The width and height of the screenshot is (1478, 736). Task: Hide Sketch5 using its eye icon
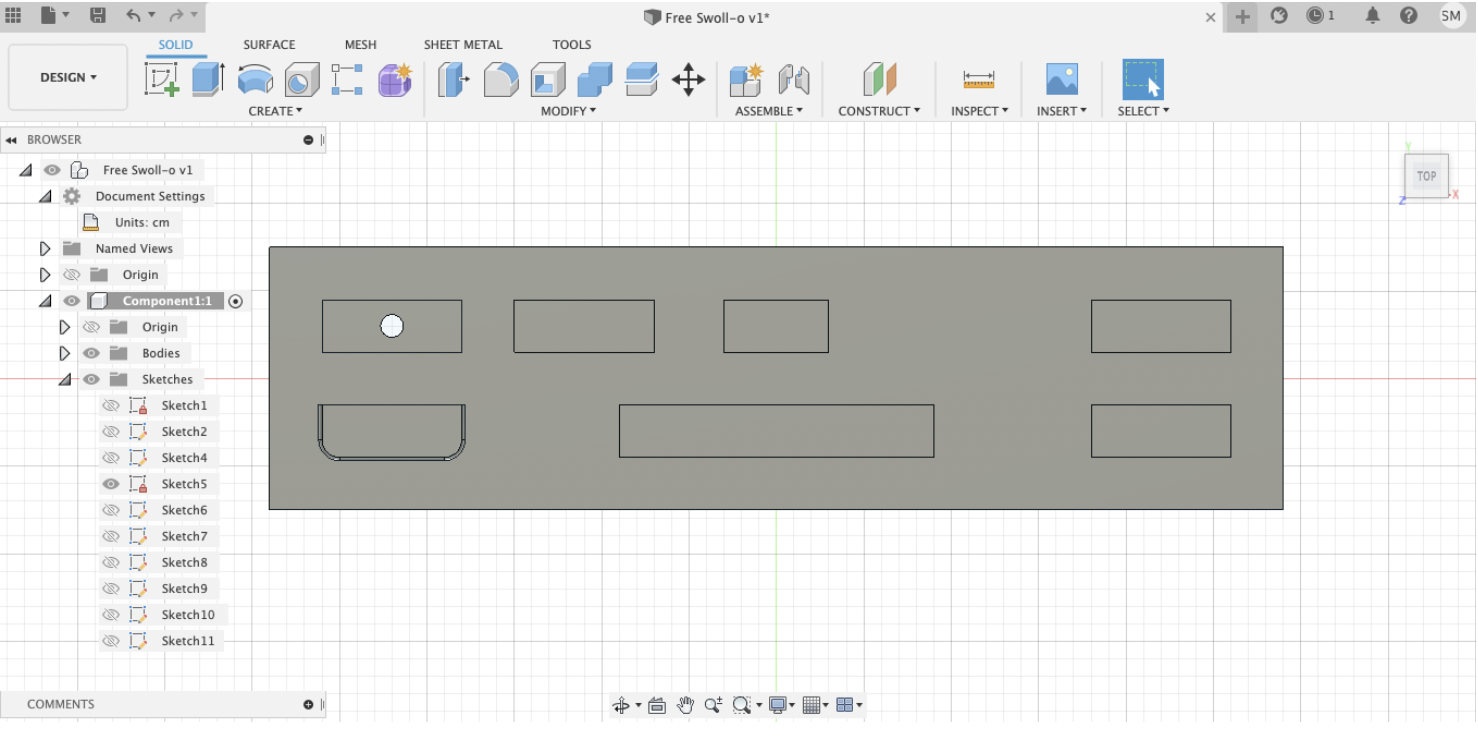click(x=111, y=484)
